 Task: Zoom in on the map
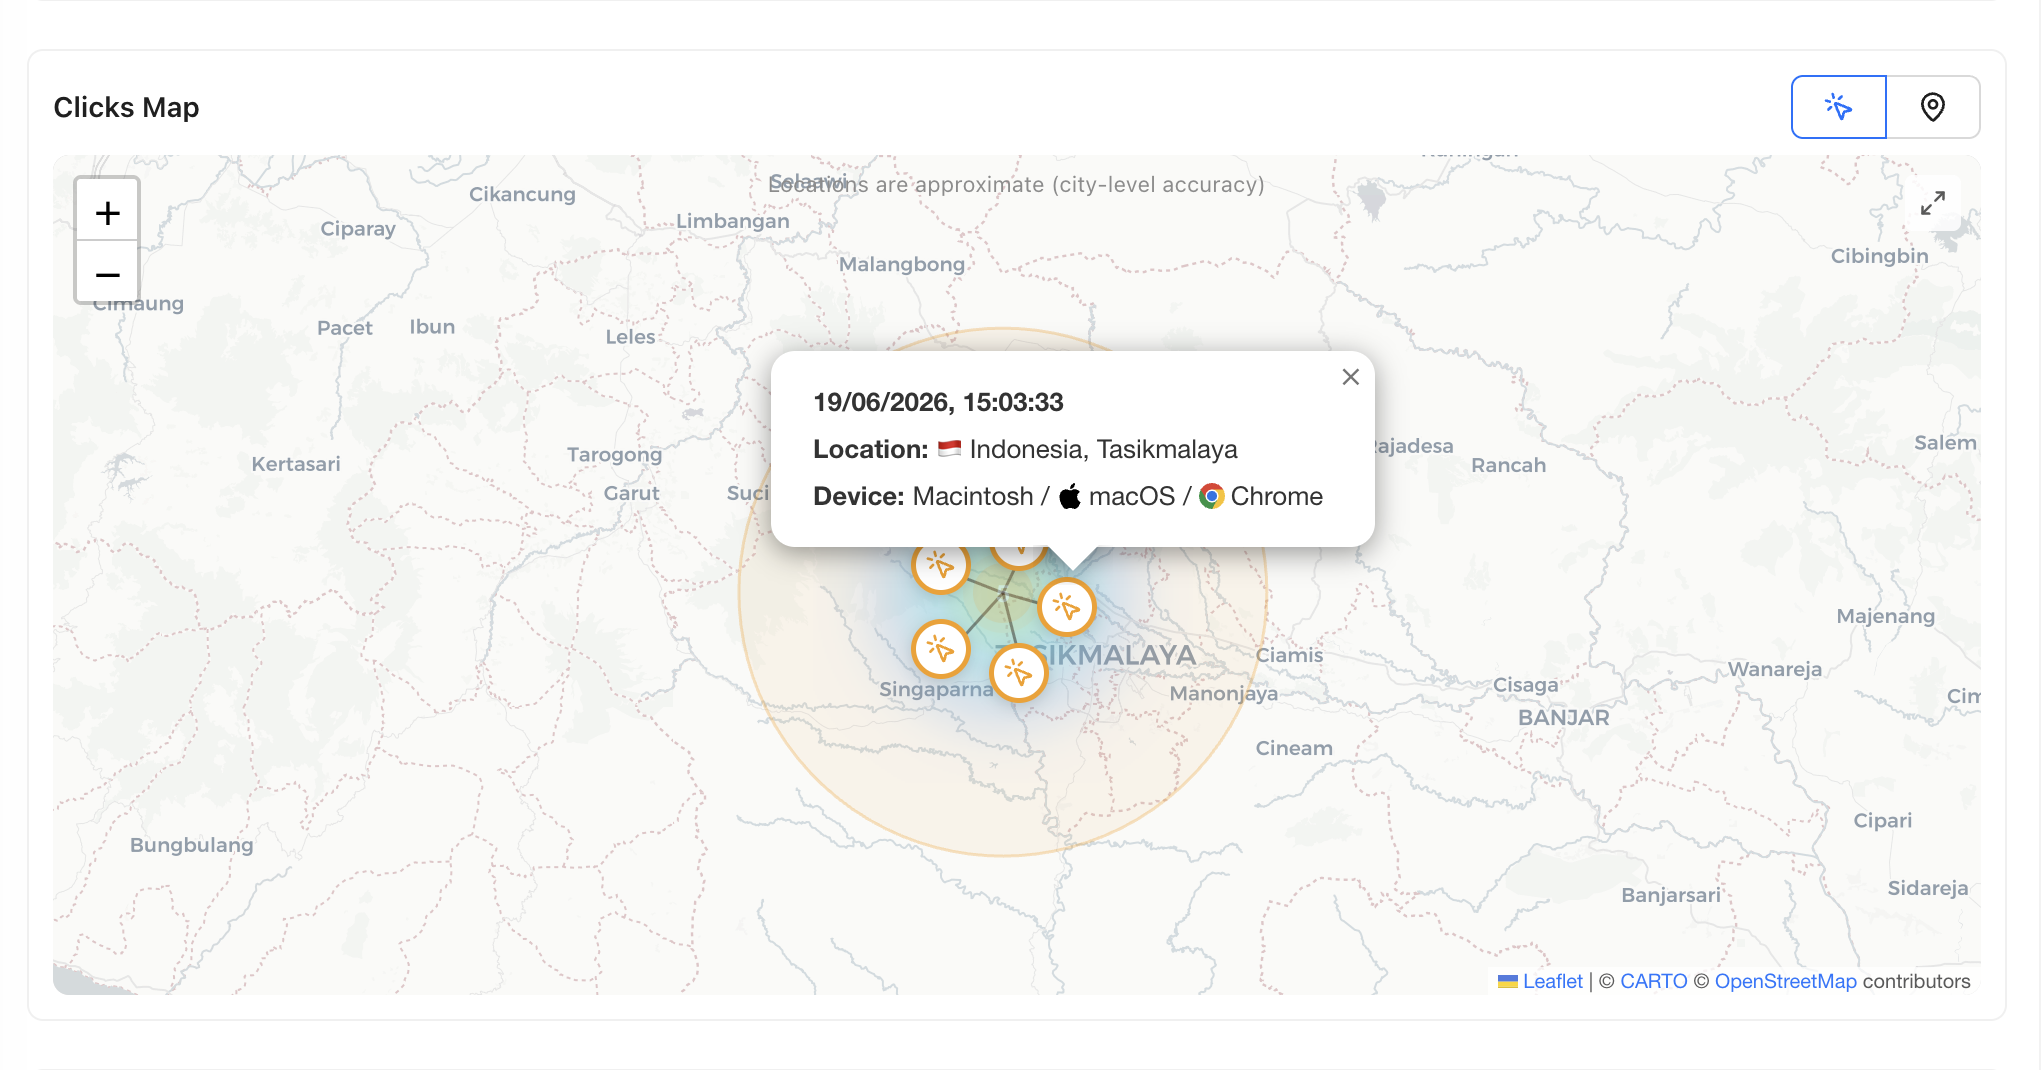107,212
